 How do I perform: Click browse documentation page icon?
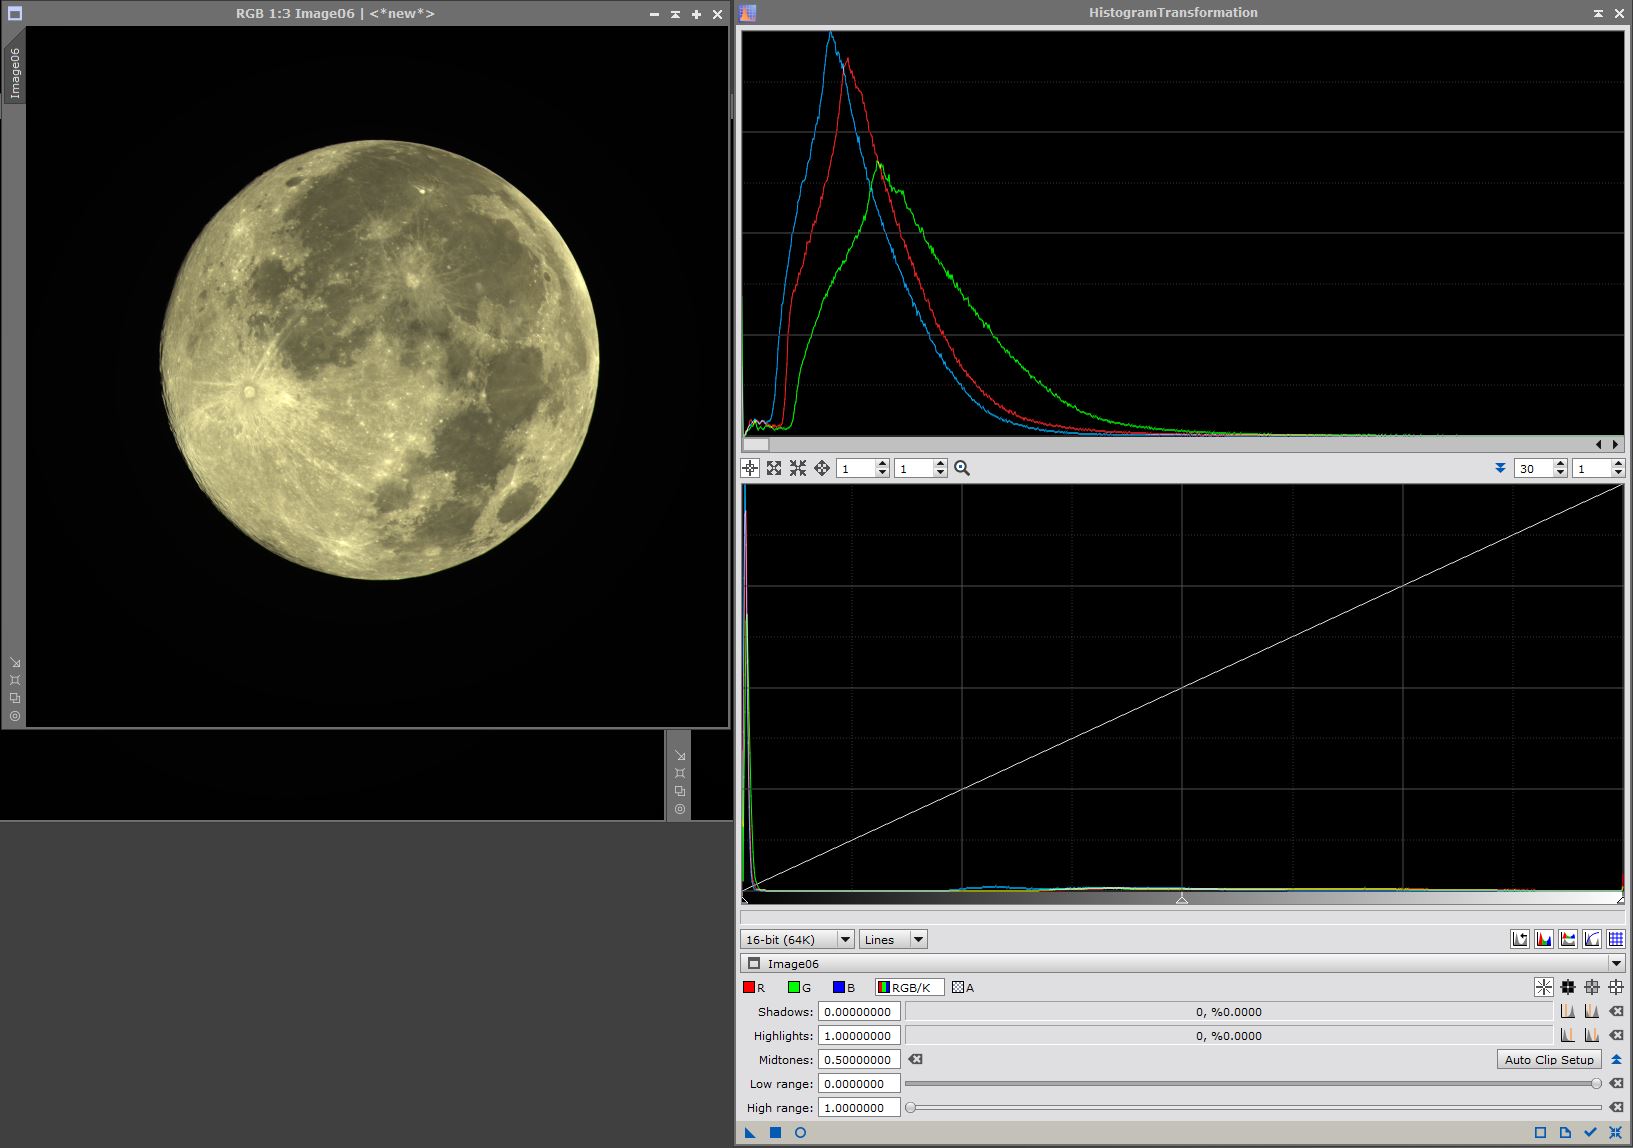(1566, 1132)
